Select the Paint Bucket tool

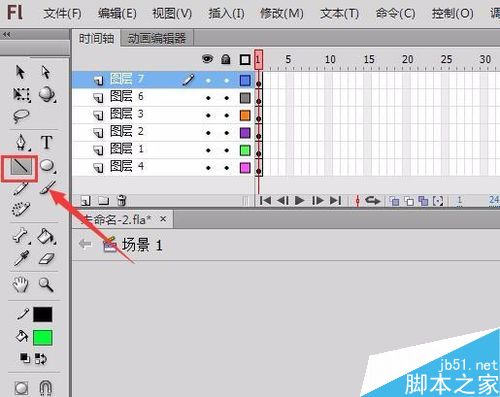[46, 236]
